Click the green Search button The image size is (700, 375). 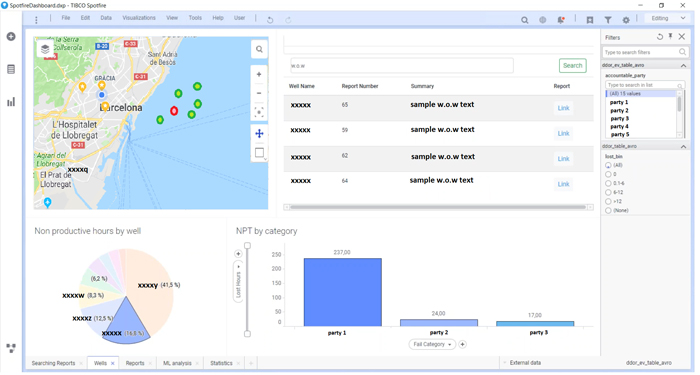(572, 66)
